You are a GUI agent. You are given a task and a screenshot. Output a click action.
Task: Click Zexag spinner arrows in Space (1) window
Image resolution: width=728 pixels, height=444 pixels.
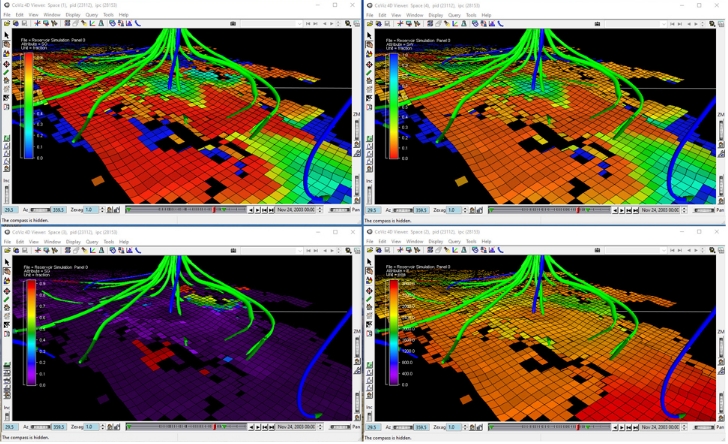tap(103, 210)
